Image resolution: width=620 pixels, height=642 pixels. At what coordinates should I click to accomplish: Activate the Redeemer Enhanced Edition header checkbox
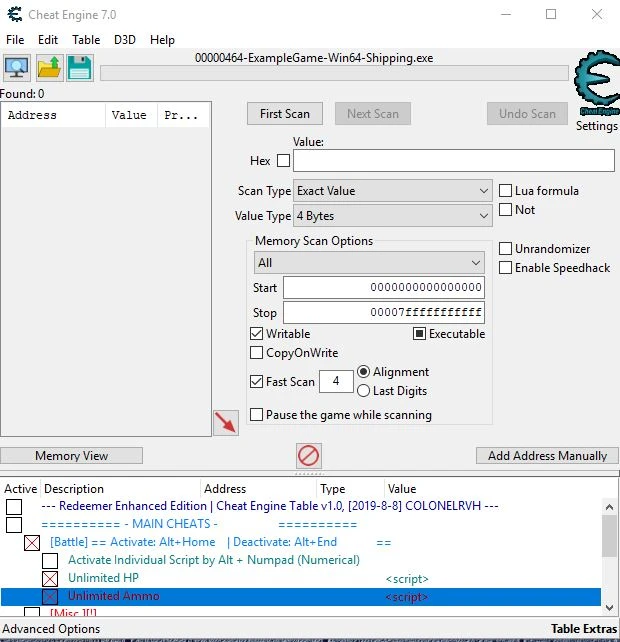[14, 506]
